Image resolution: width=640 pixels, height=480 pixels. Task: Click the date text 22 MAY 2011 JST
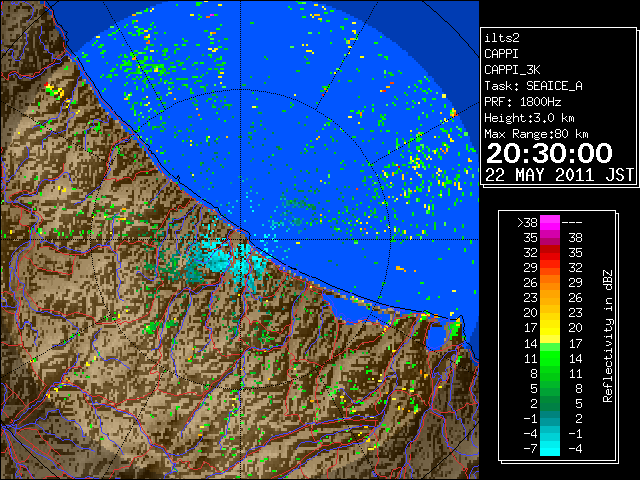559,175
